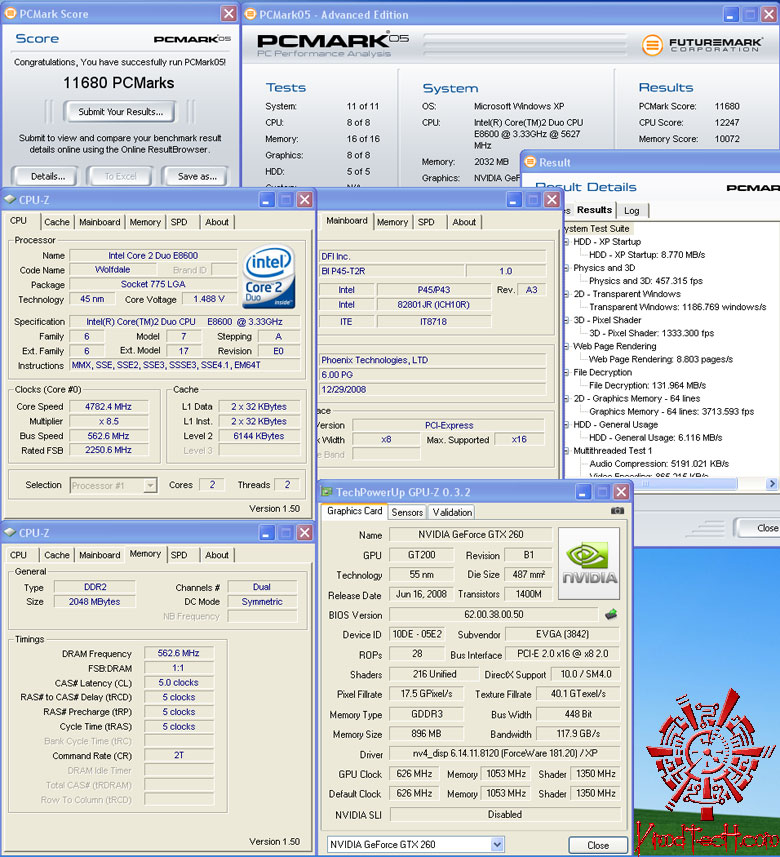Open Memory tab in the DFI Inc. mainboard window
The width and height of the screenshot is (780, 857).
coord(392,222)
